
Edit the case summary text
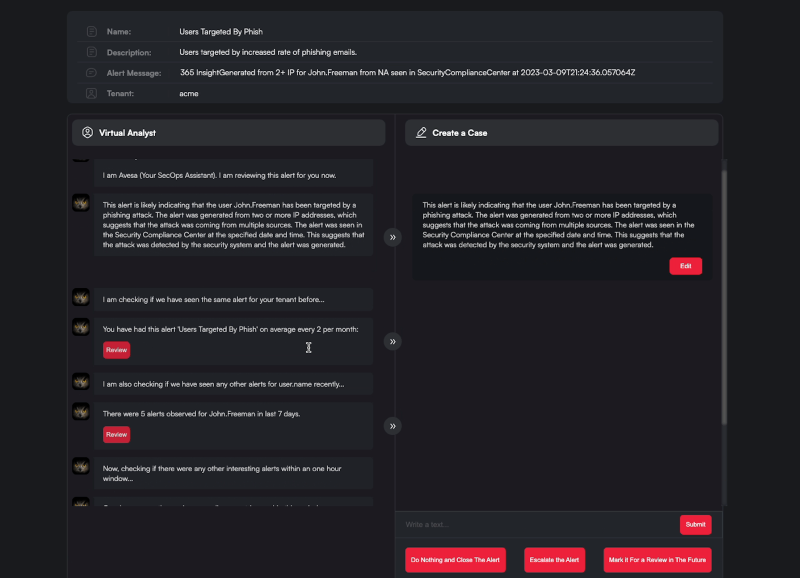(x=686, y=265)
